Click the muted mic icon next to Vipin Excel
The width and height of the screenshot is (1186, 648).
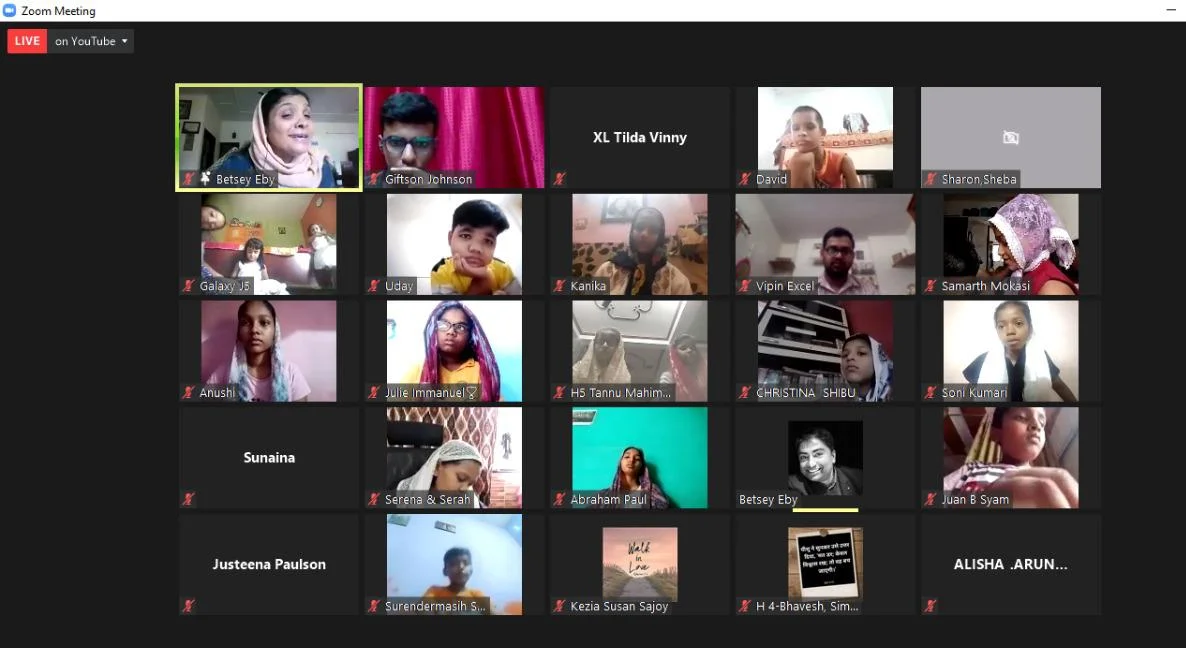point(745,286)
